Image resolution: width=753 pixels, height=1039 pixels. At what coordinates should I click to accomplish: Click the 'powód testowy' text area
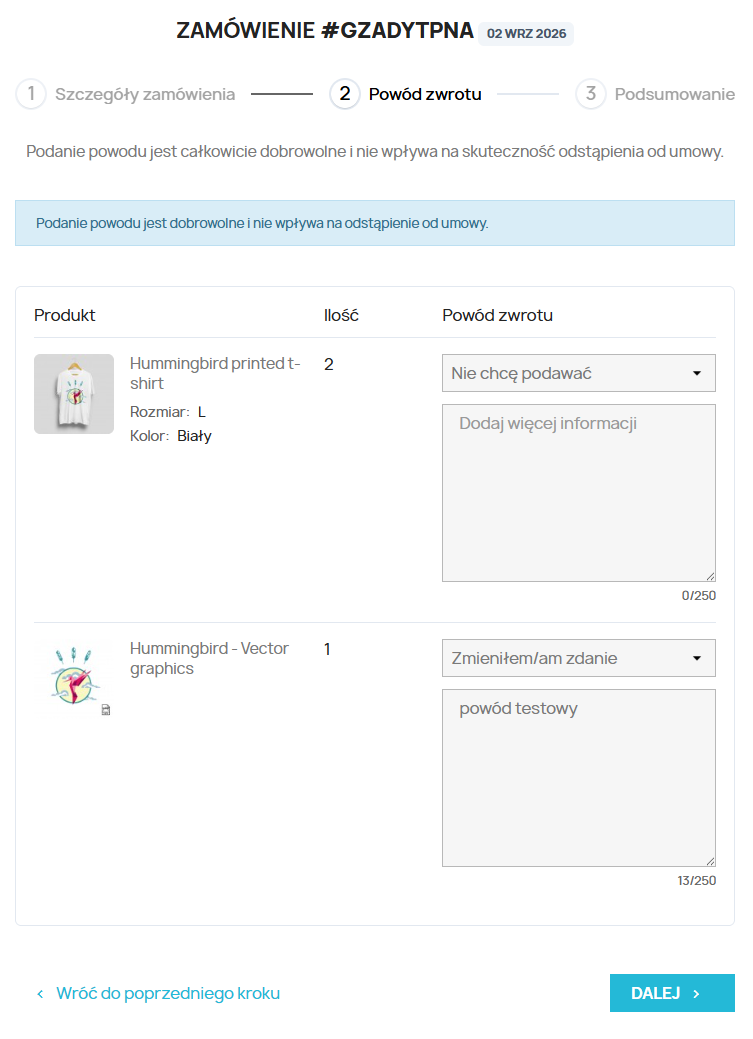tap(579, 778)
